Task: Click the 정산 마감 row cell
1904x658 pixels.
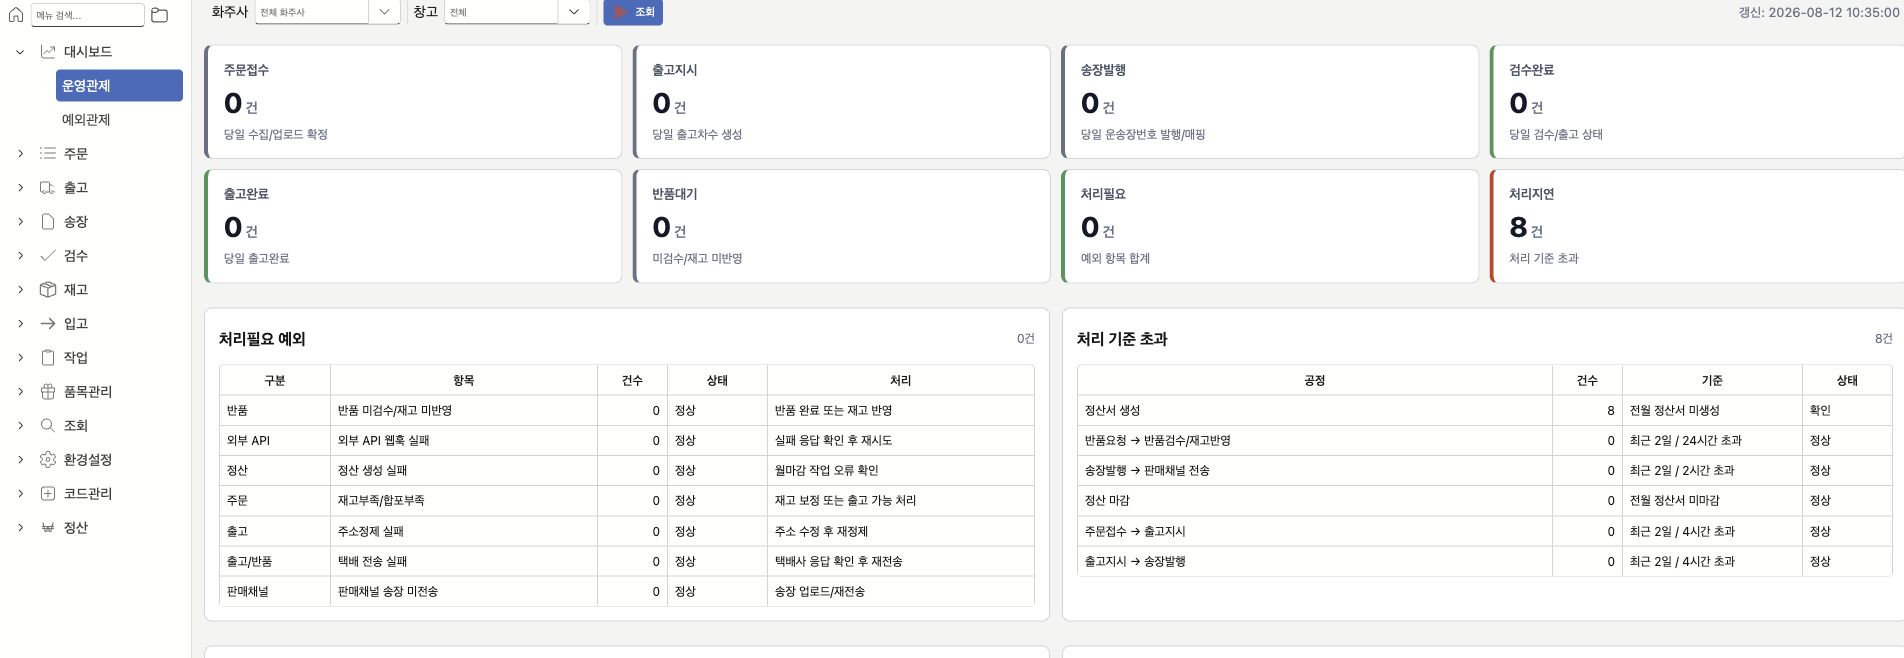Action: pyautogui.click(x=1315, y=500)
